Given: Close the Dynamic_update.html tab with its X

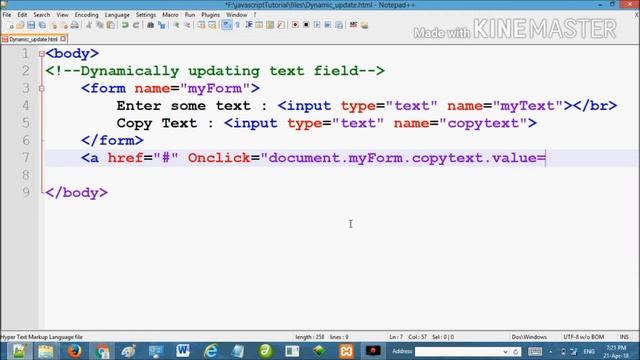Looking at the screenshot, I should pos(63,39).
